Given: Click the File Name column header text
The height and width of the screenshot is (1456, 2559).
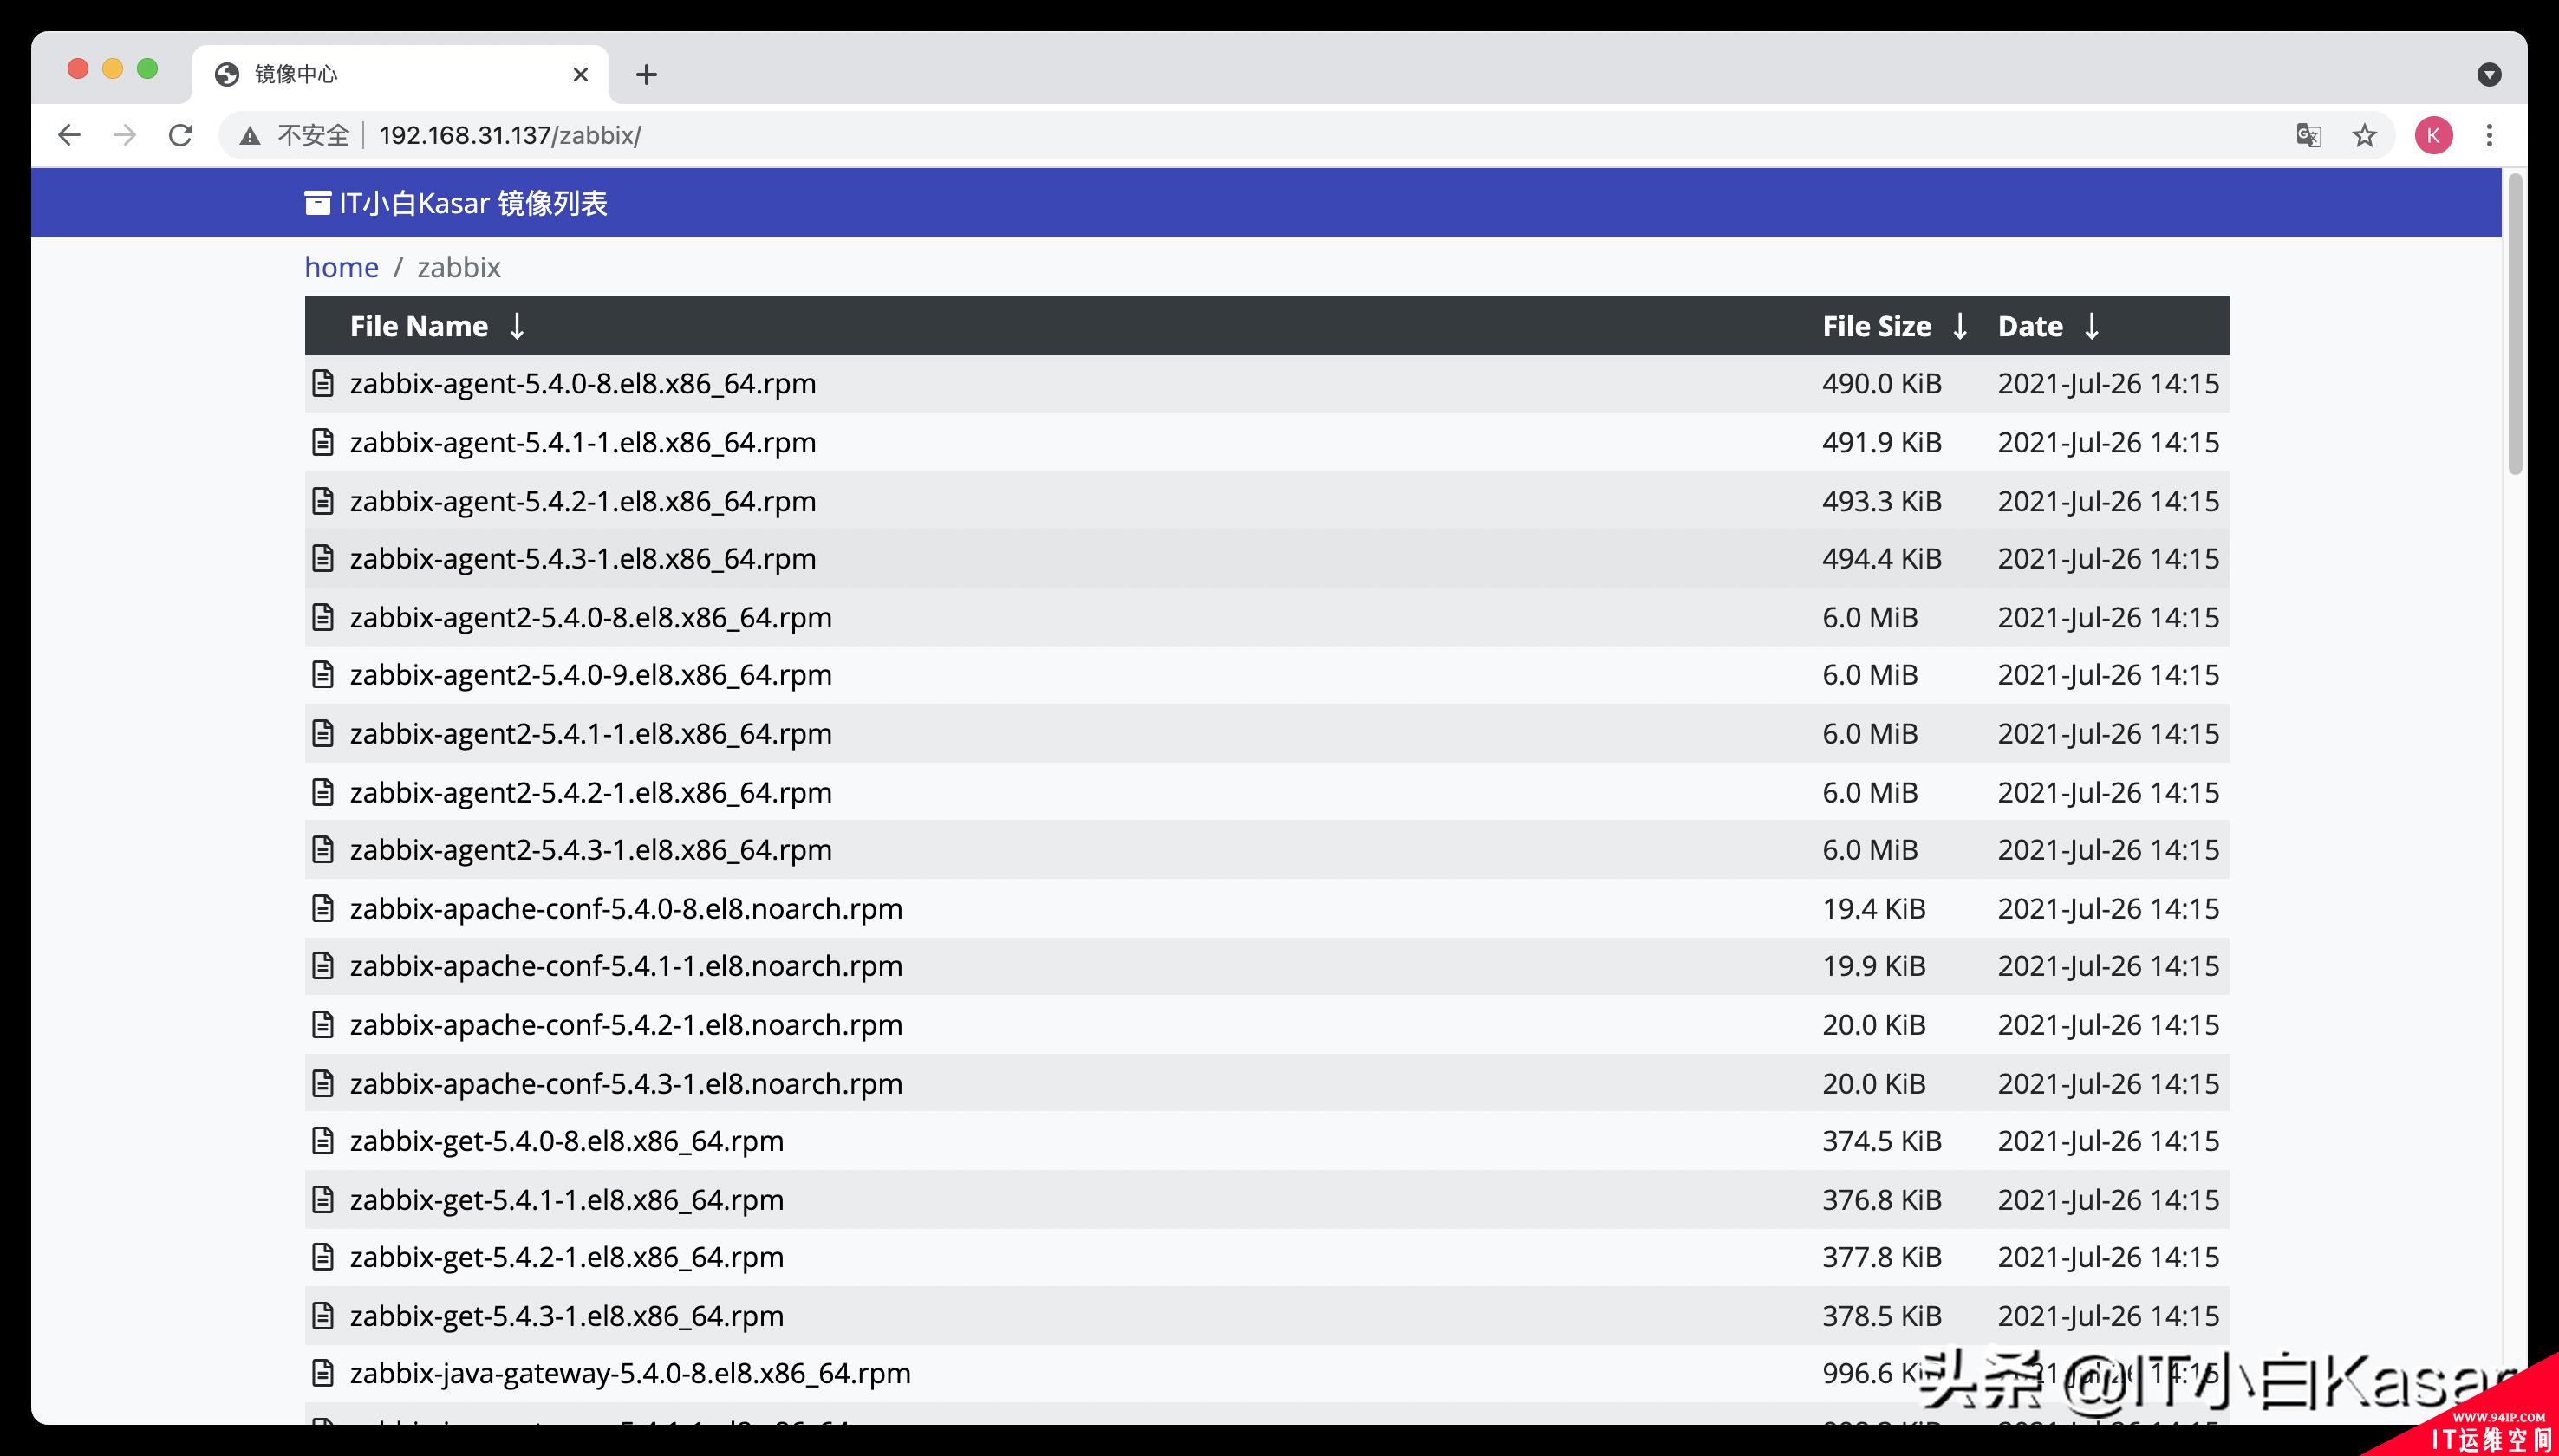Looking at the screenshot, I should (419, 326).
